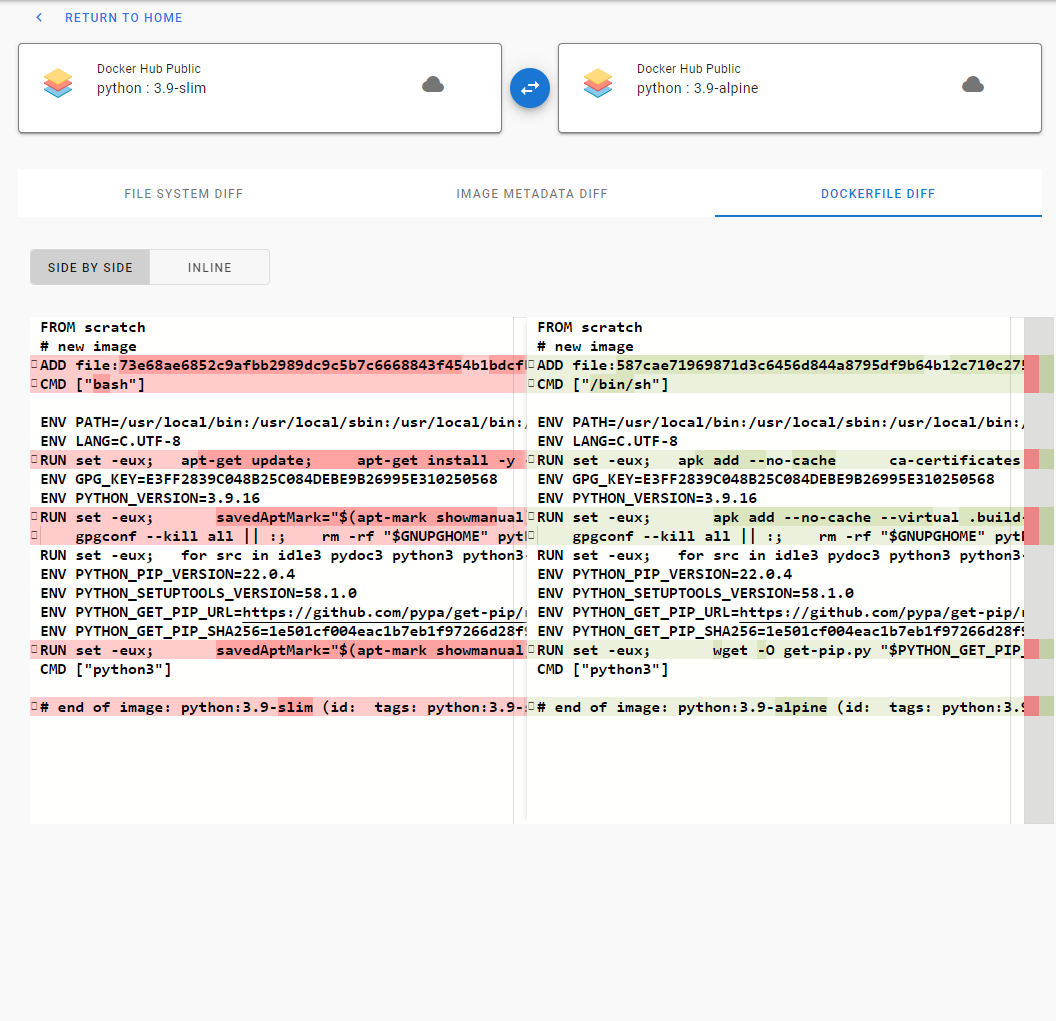Click the overview ruler on the right edge
This screenshot has height=1021, width=1056.
[1039, 570]
